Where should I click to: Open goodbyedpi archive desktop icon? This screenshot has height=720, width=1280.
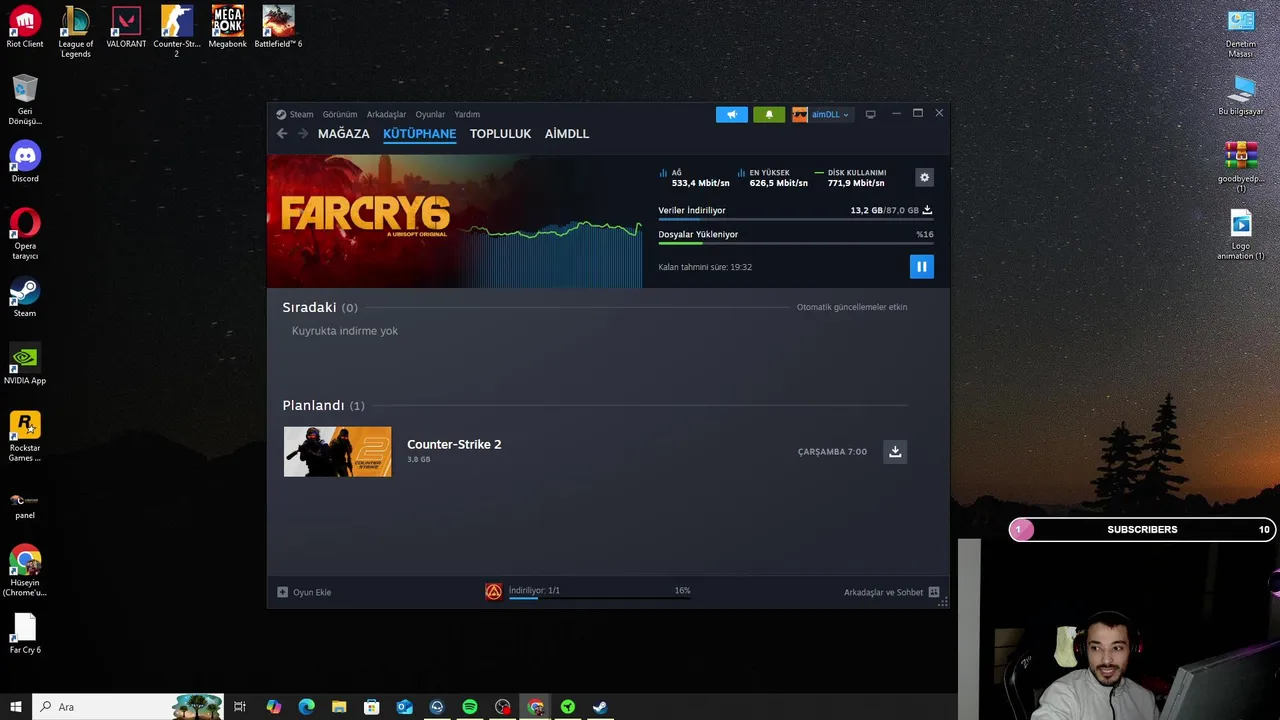point(1241,167)
